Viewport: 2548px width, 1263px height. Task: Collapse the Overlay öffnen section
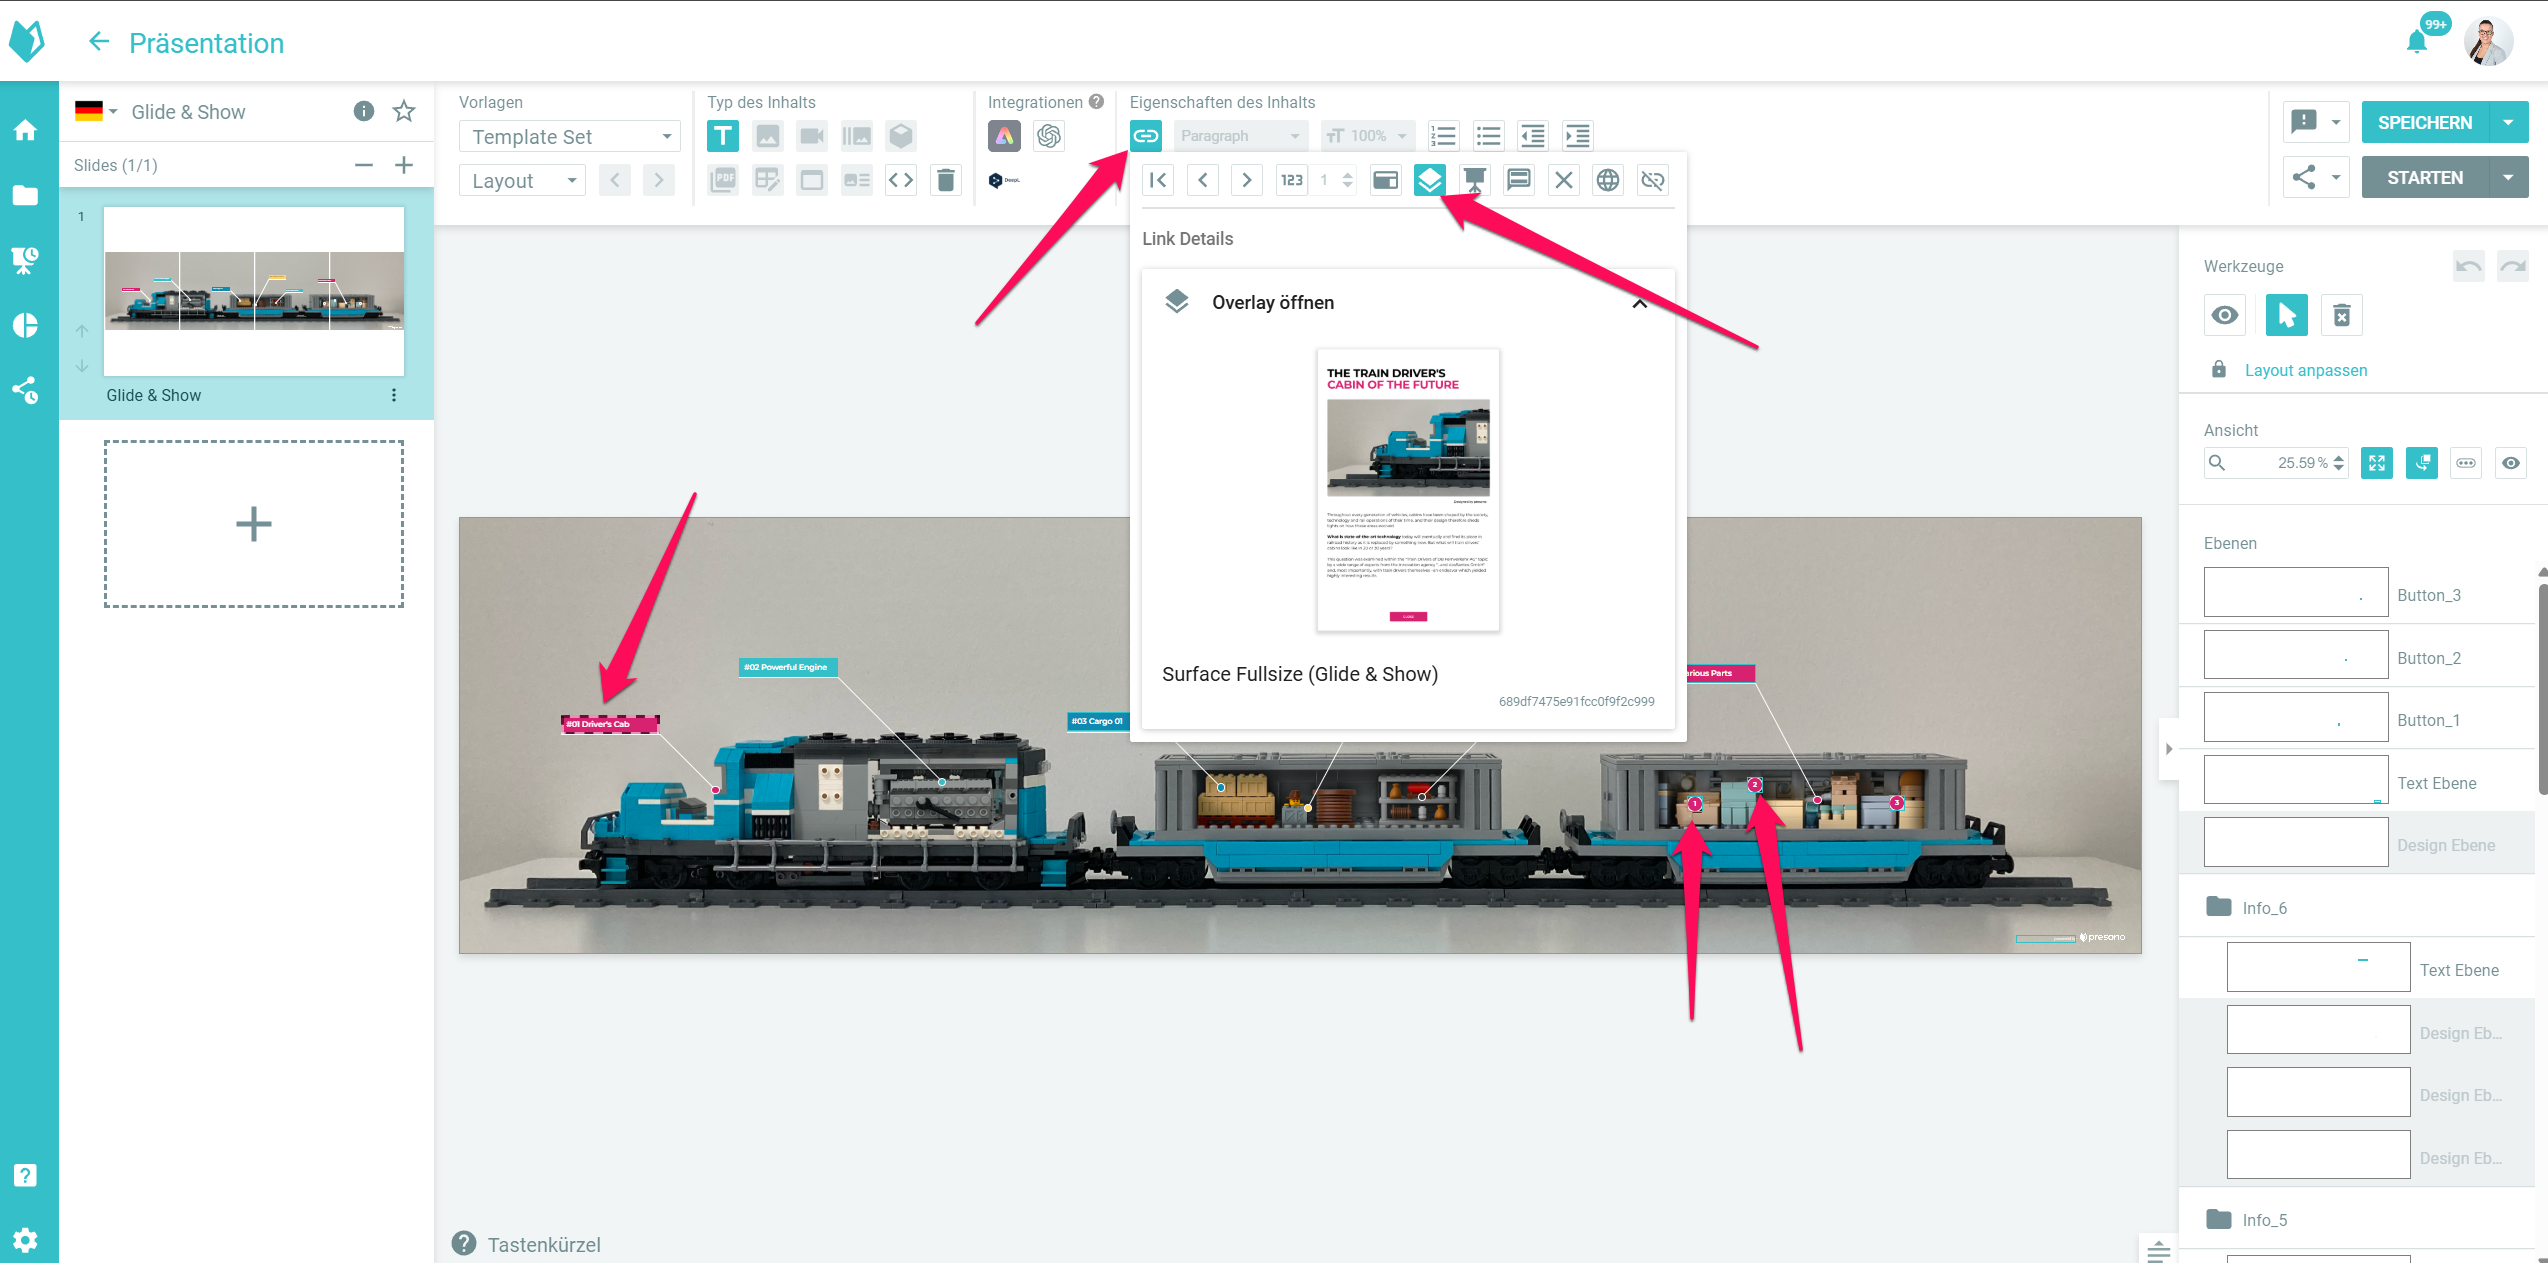click(x=1639, y=303)
